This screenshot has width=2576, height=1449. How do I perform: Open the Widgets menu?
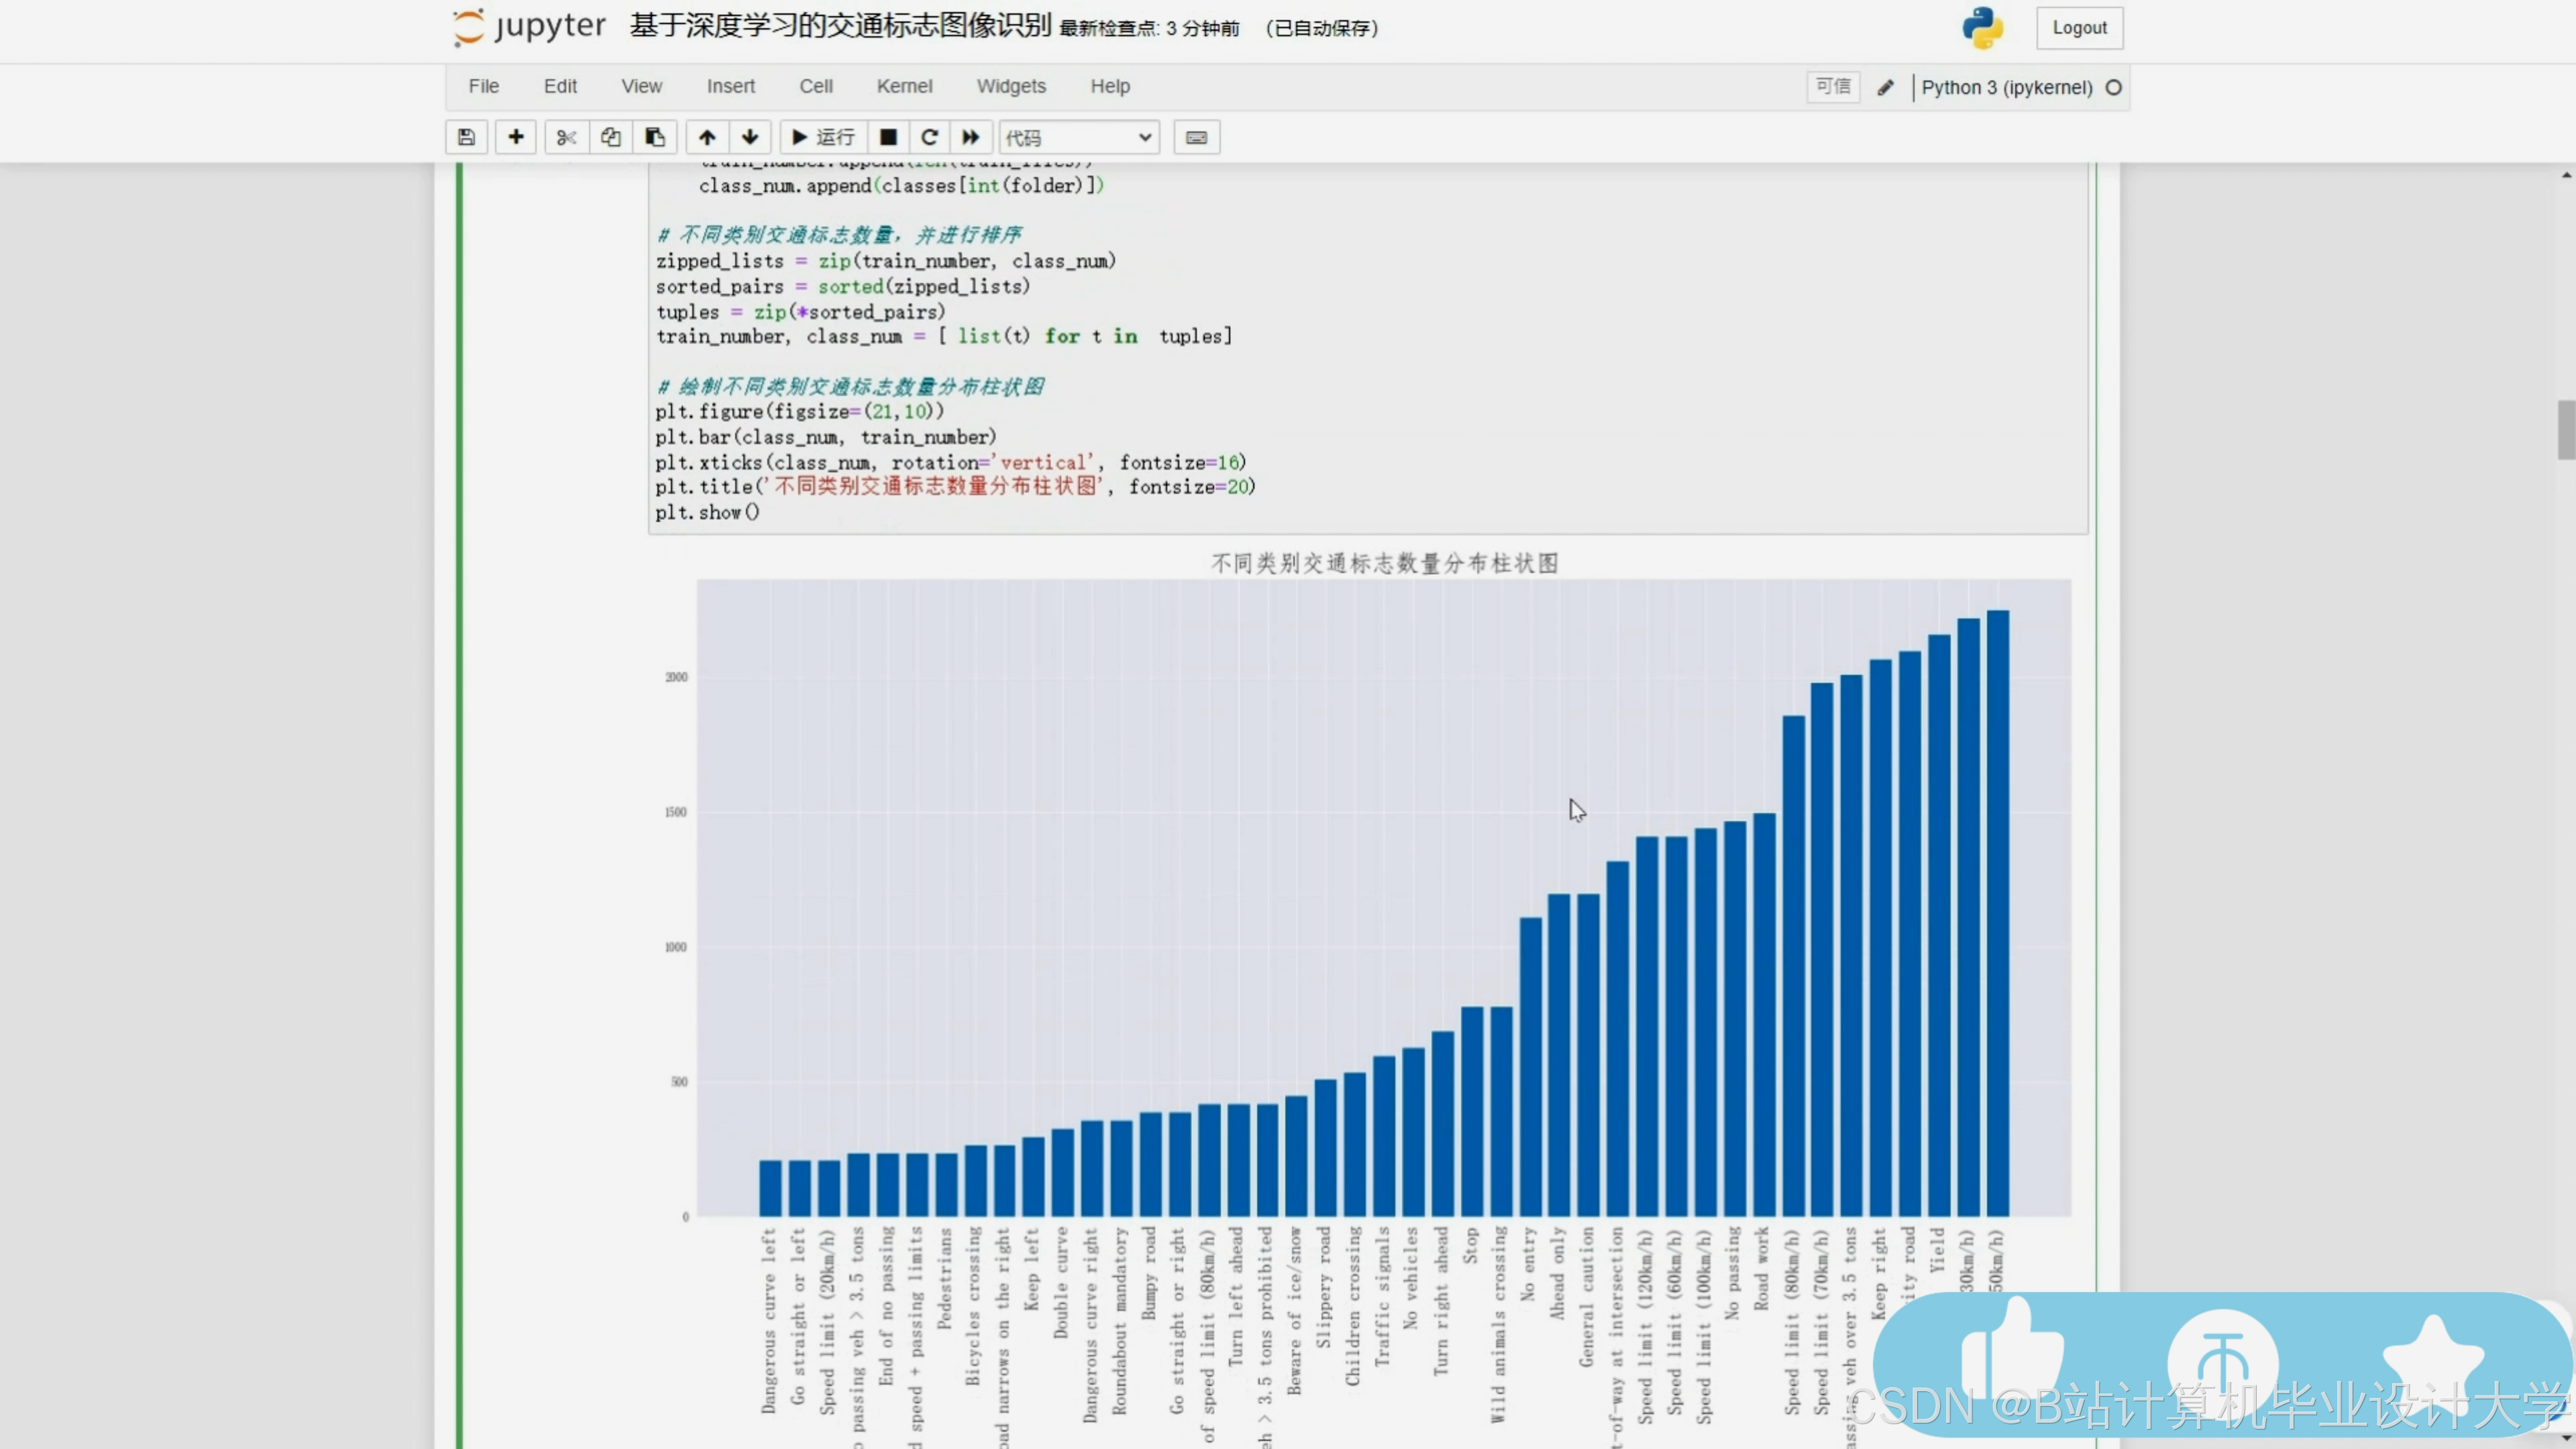1011,86
